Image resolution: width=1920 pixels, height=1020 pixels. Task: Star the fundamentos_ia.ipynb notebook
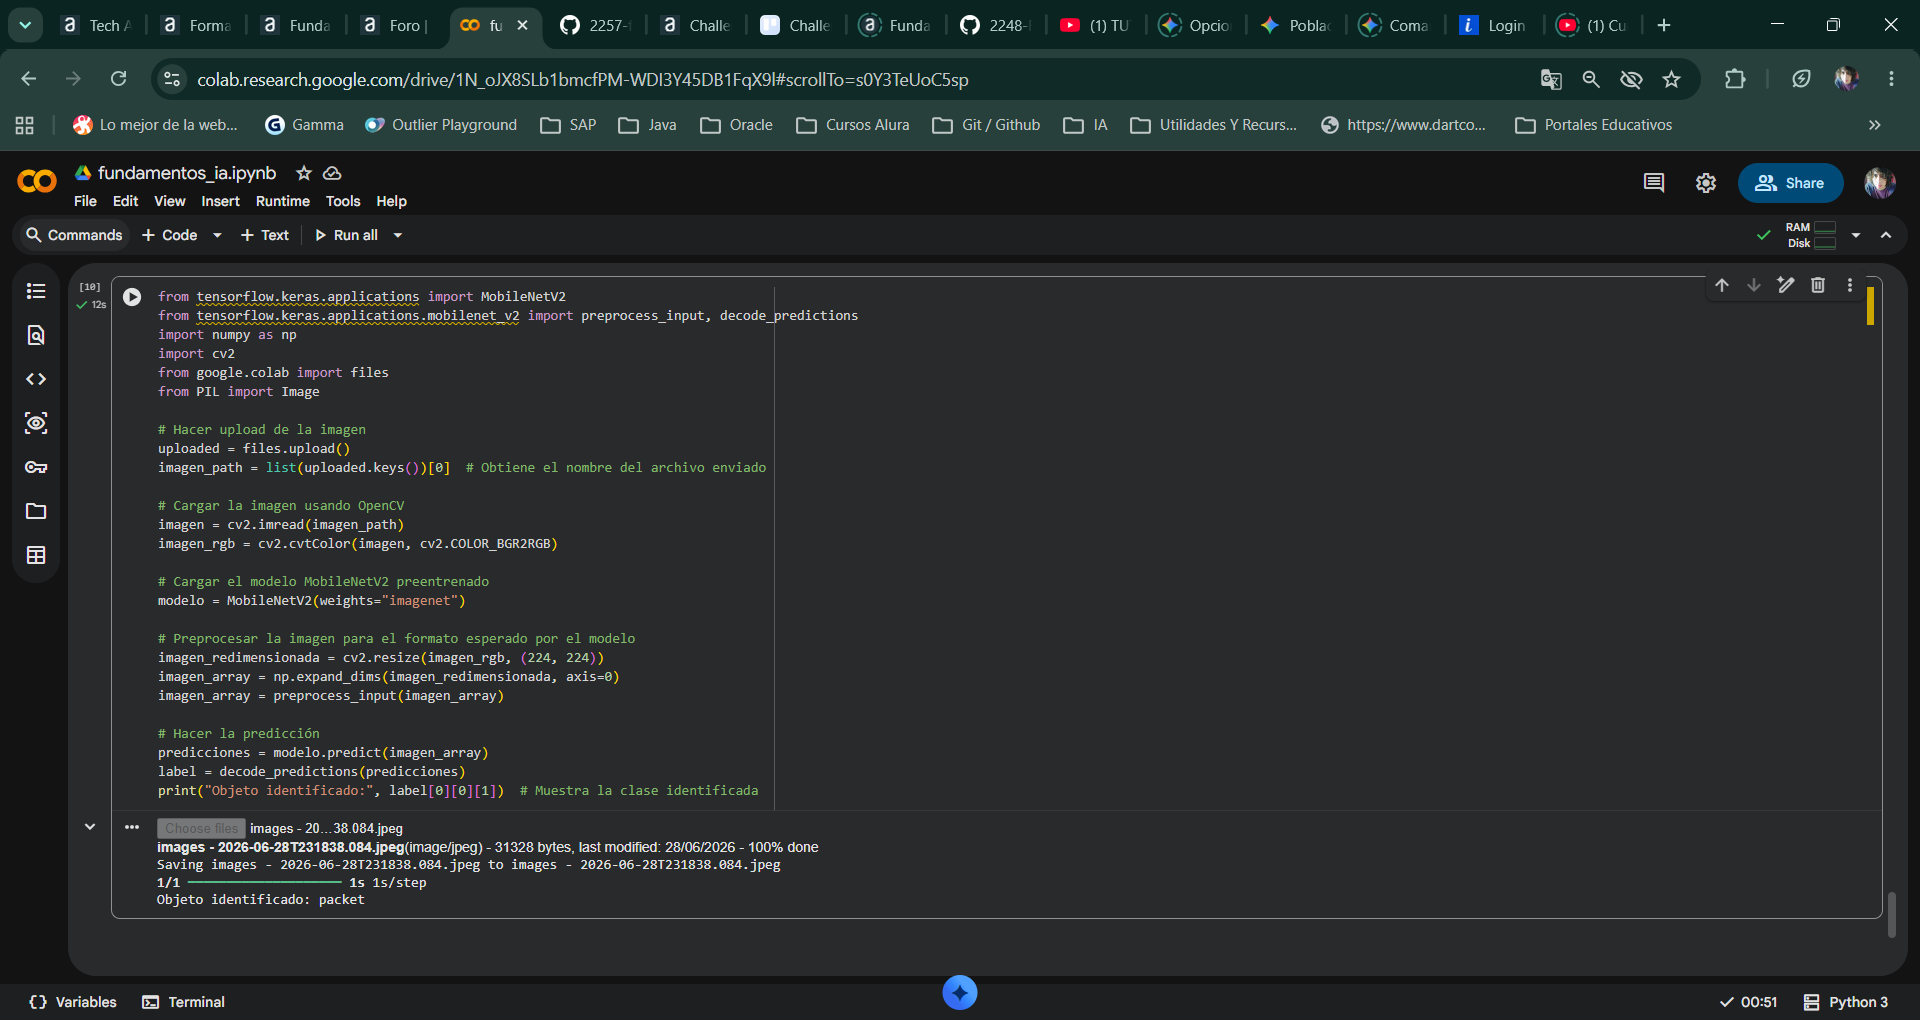(304, 173)
